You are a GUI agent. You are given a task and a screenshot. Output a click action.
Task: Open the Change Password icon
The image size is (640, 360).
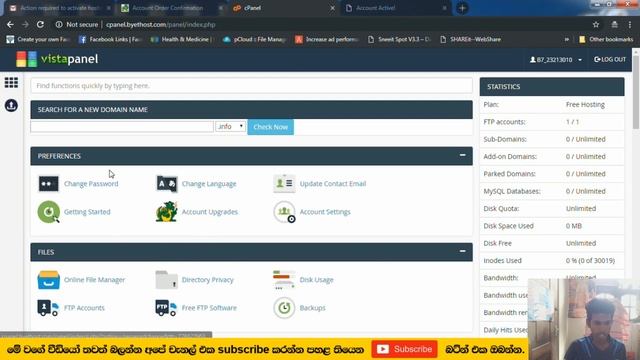tap(49, 184)
